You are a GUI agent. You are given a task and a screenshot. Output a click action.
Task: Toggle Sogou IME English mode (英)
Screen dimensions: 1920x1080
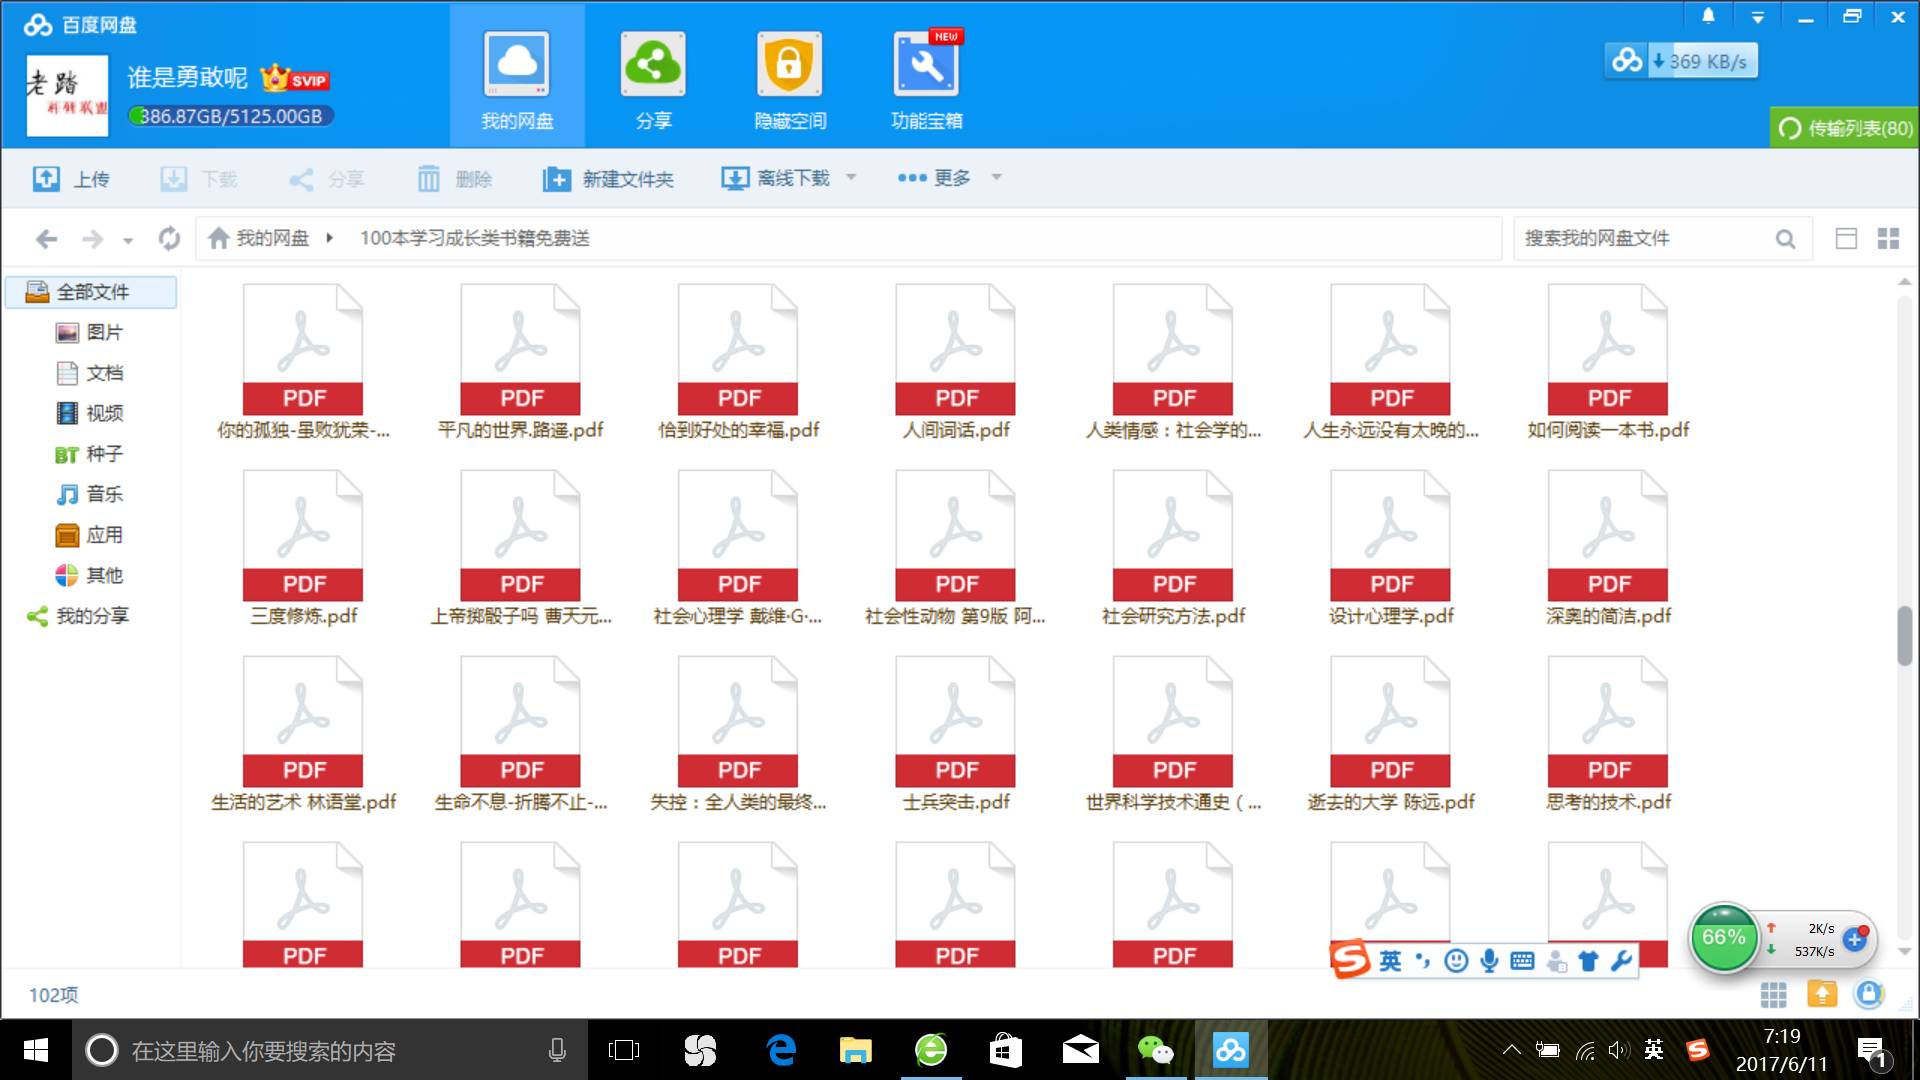coord(1390,961)
